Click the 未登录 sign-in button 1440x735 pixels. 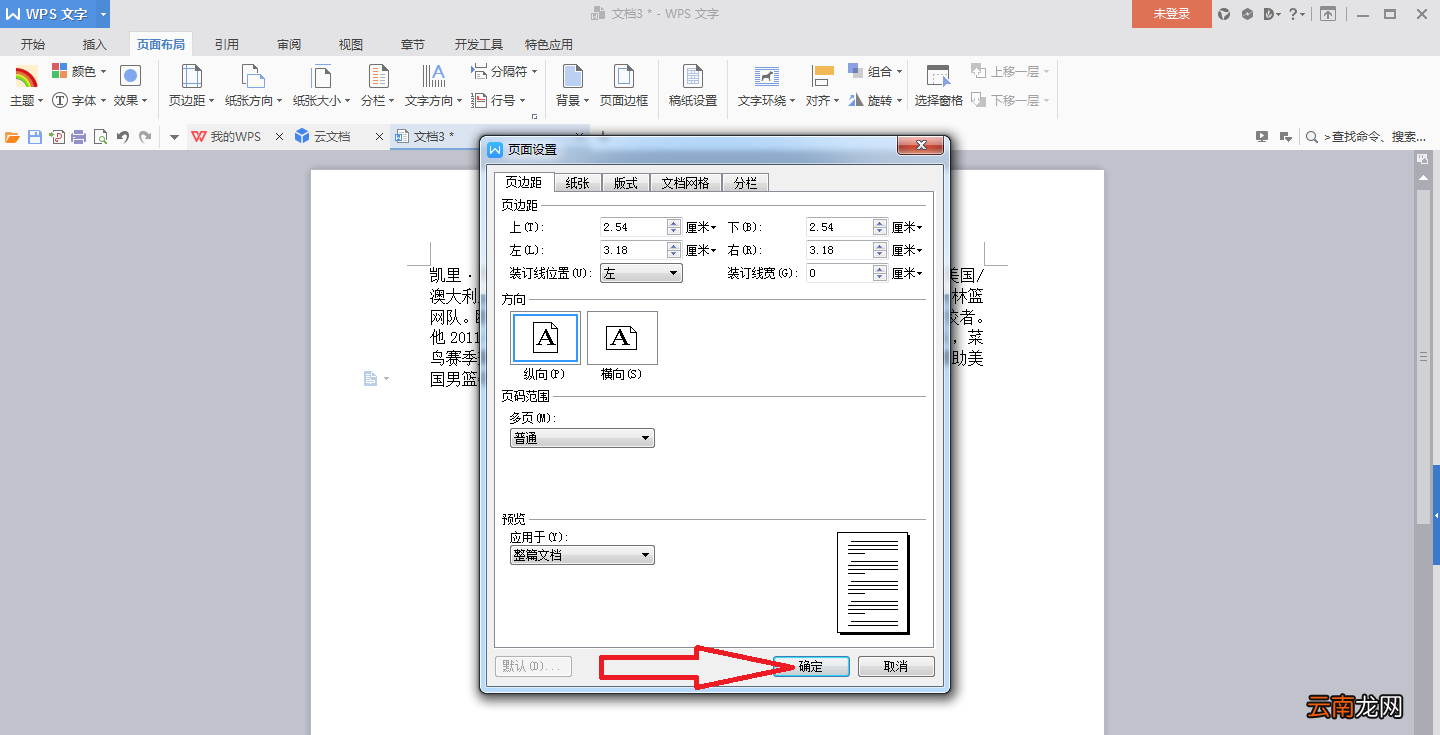(1171, 14)
